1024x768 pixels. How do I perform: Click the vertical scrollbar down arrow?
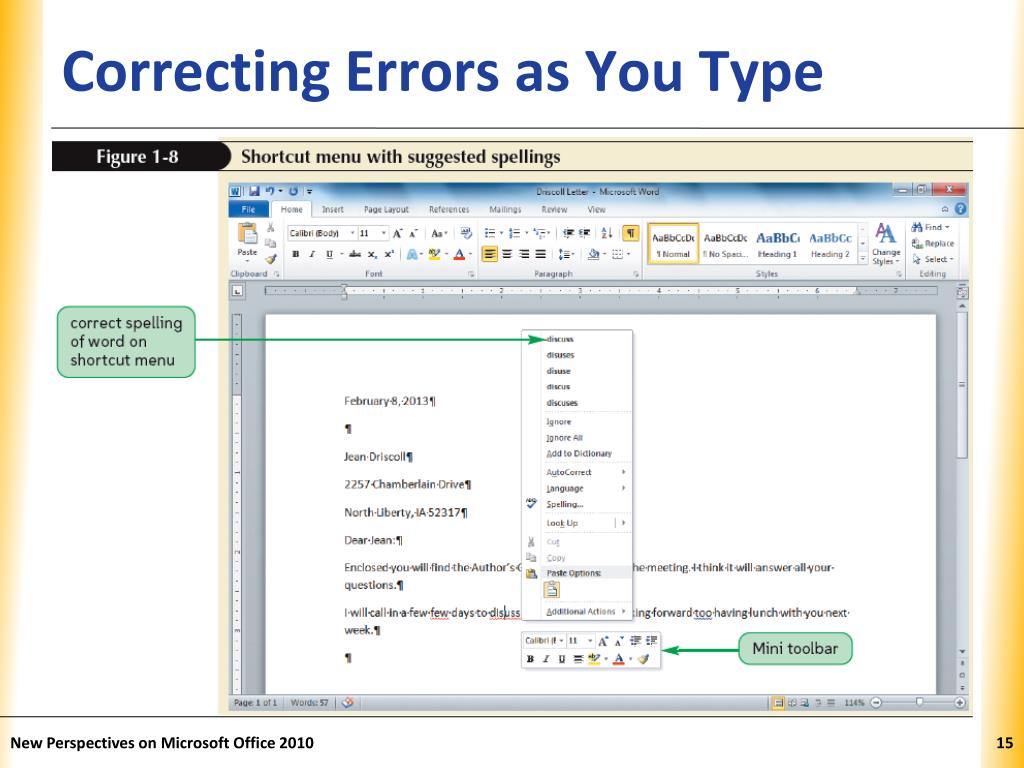click(x=962, y=652)
